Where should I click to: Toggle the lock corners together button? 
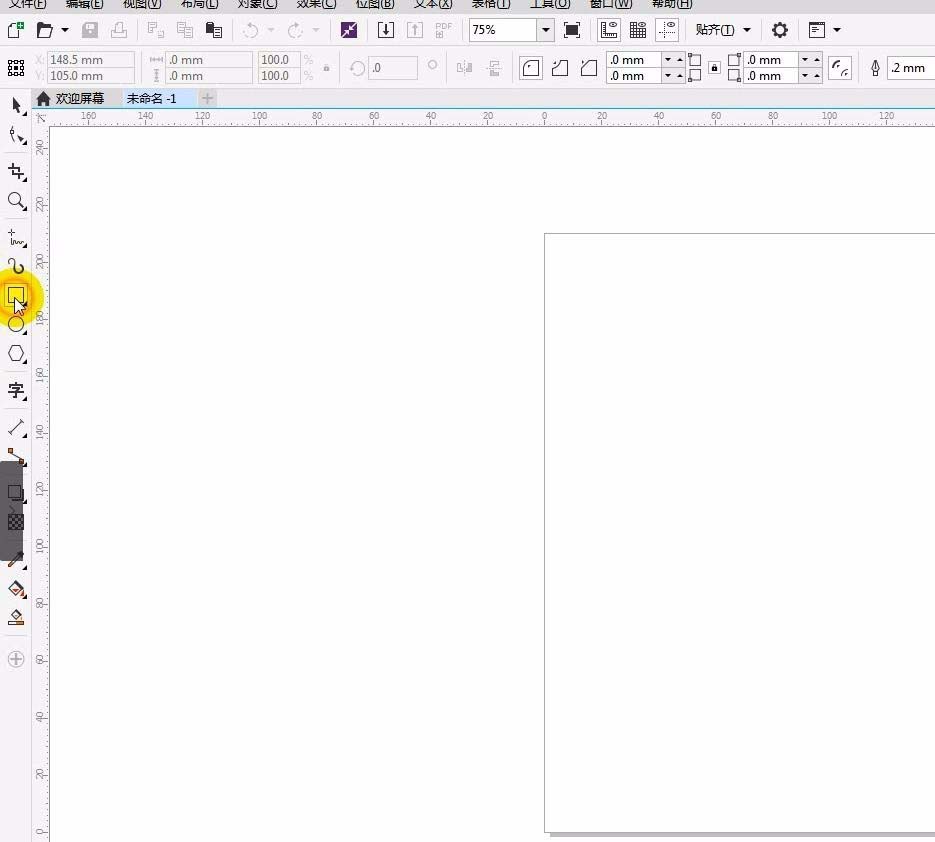point(714,67)
